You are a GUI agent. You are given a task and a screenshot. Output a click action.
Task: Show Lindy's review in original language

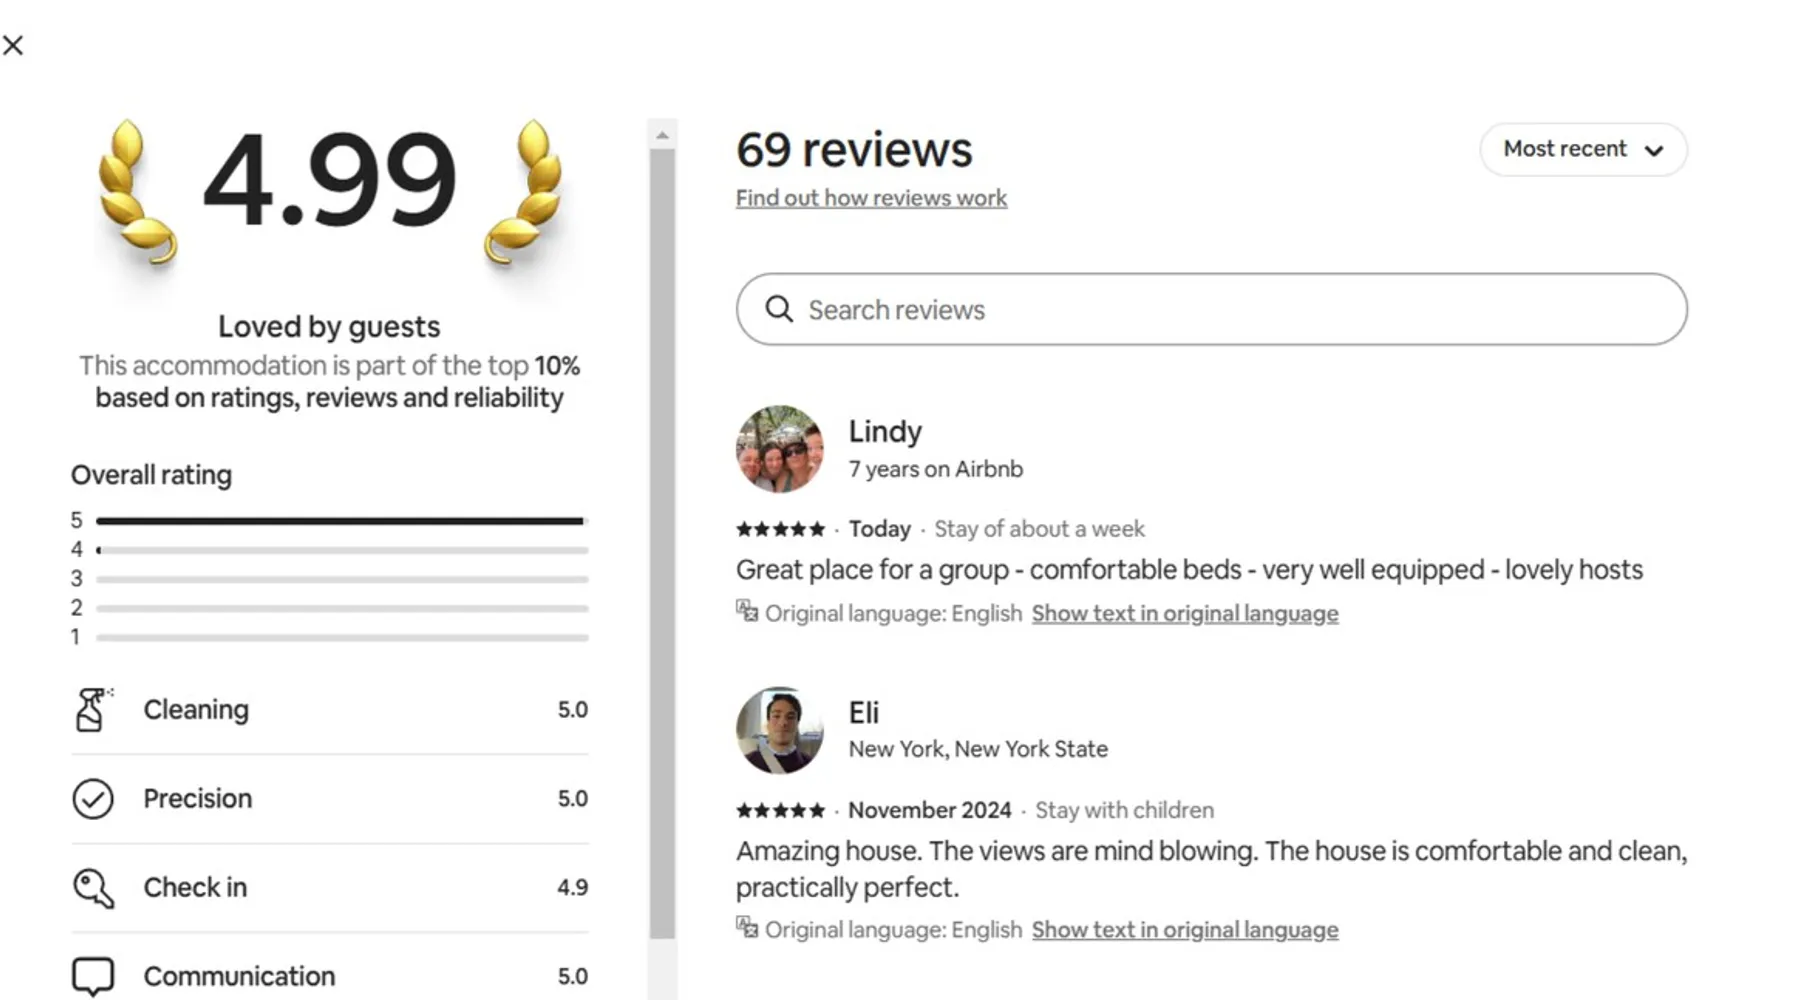1184,613
